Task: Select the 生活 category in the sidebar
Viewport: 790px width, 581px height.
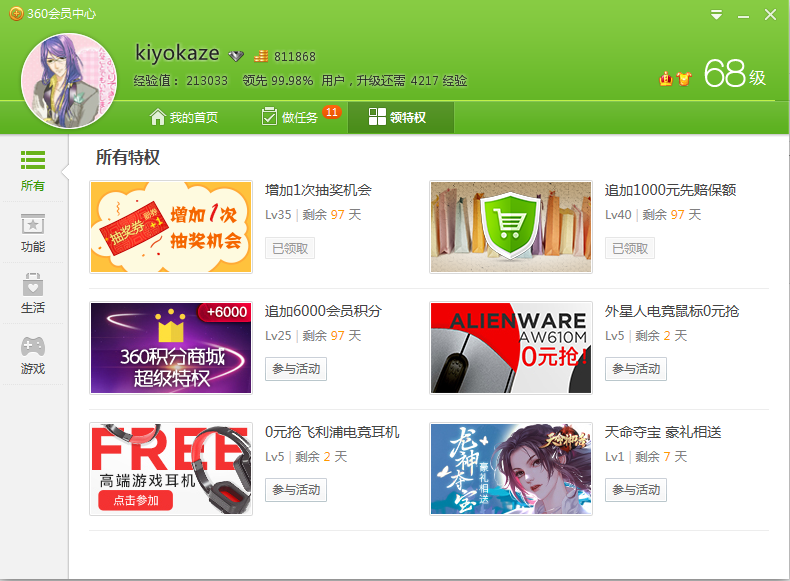Action: [x=33, y=293]
